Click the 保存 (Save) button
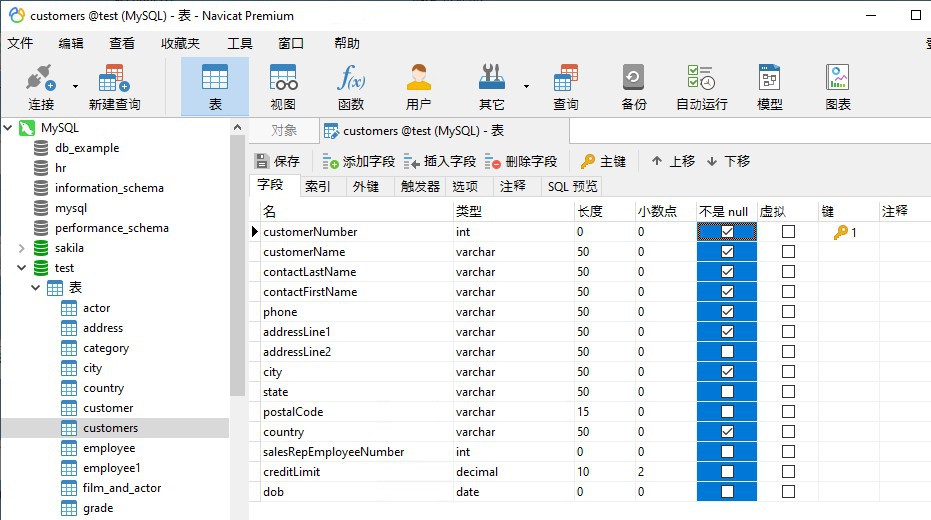The image size is (931, 520). (277, 161)
